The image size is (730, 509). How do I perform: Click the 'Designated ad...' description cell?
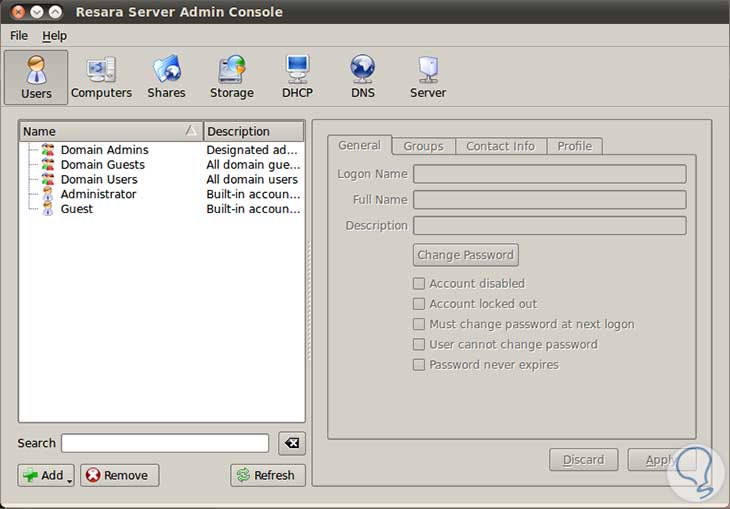click(x=252, y=150)
